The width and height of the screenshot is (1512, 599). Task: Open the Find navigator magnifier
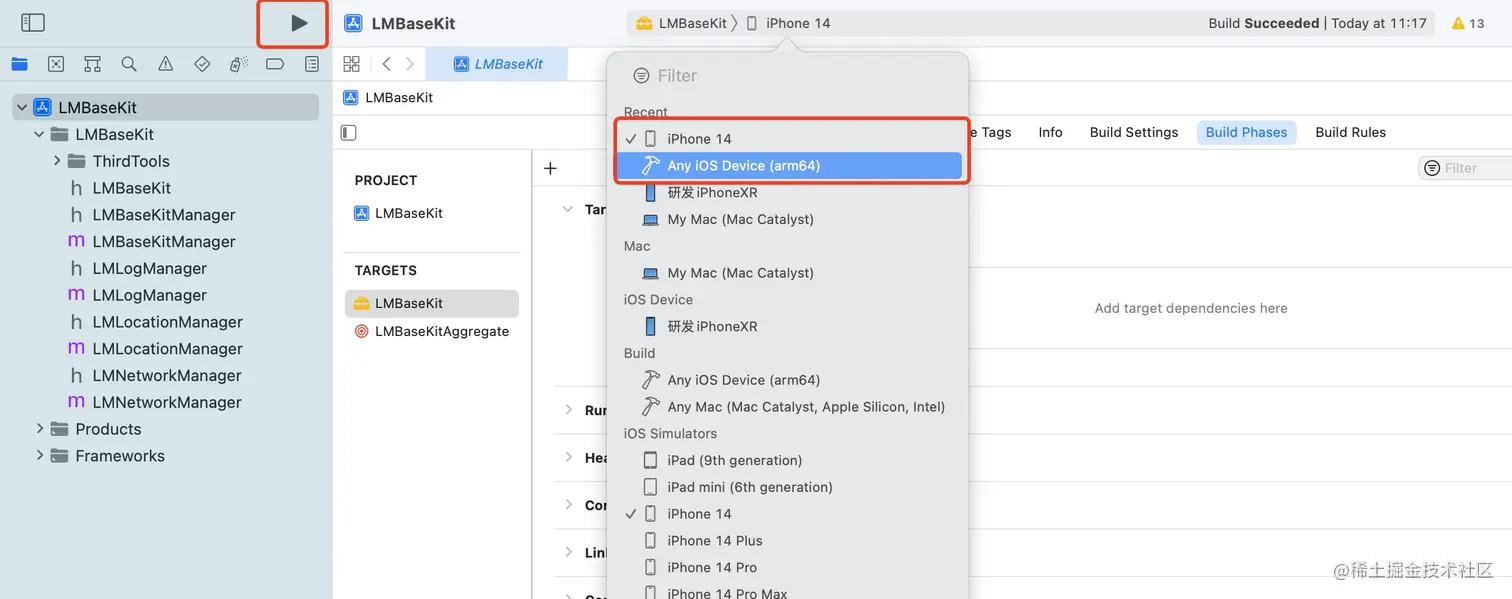tap(129, 64)
